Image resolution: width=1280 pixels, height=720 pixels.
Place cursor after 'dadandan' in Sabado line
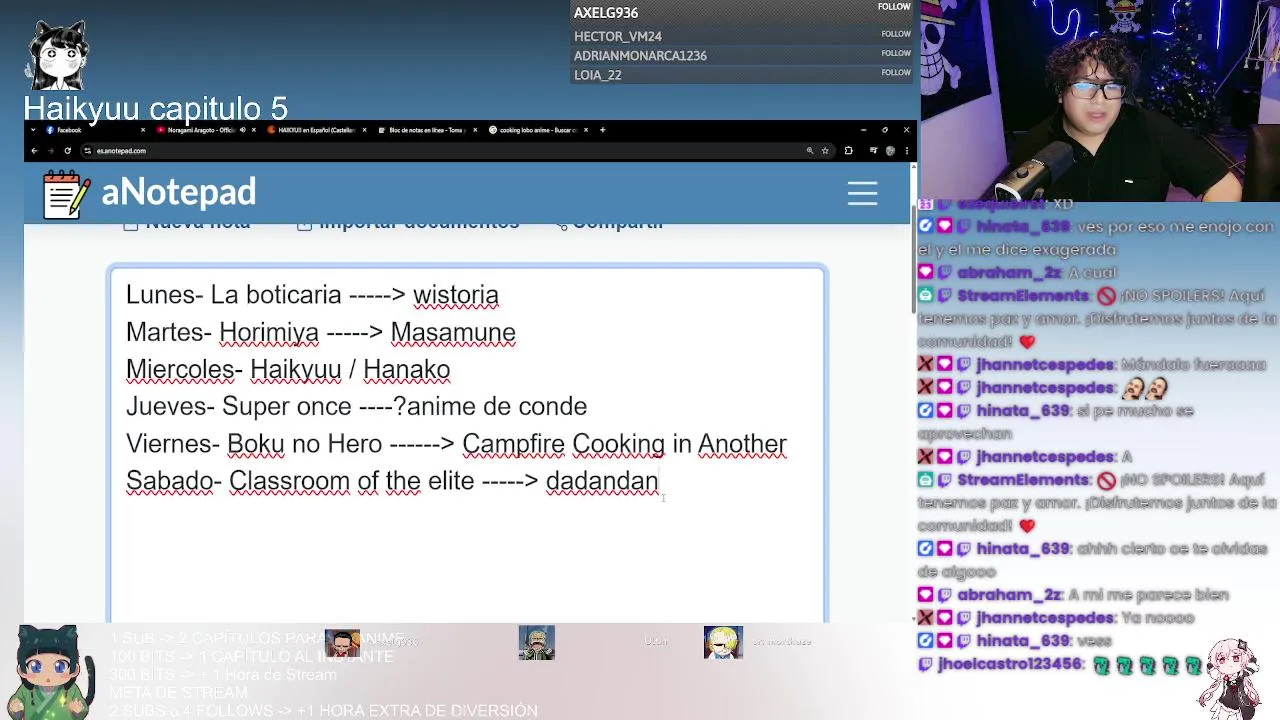click(x=660, y=481)
